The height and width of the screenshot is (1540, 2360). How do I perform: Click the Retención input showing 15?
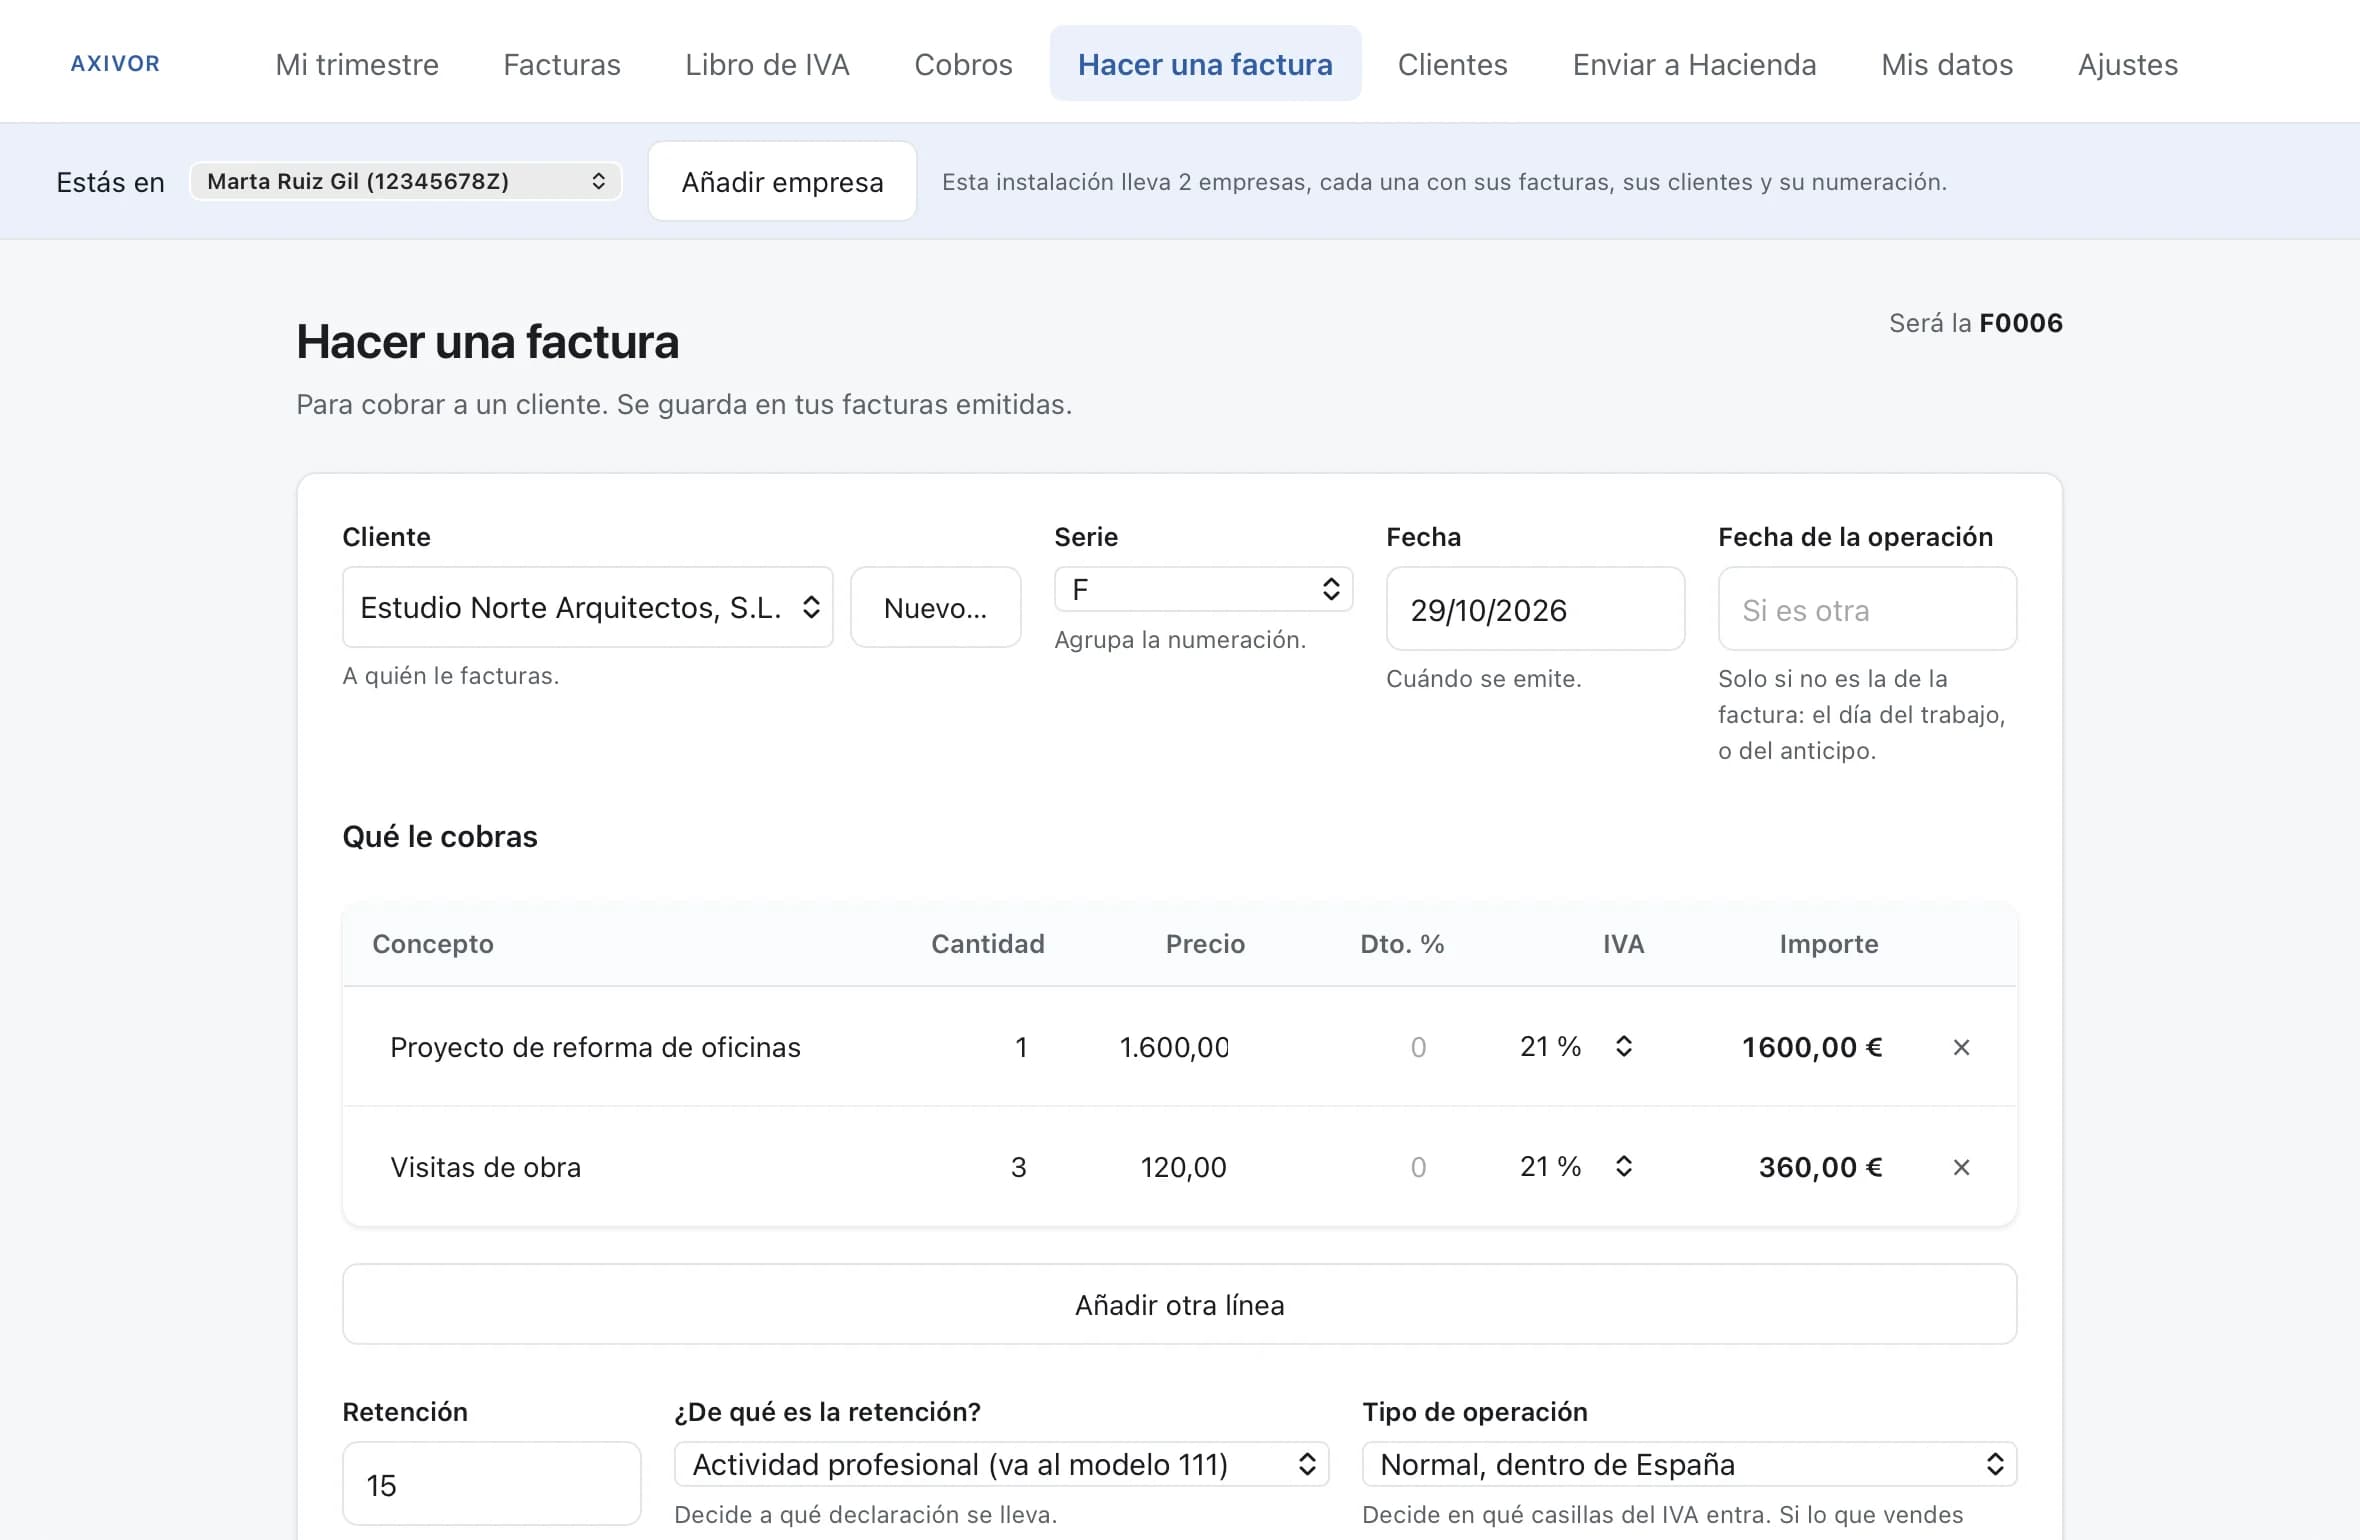492,1484
